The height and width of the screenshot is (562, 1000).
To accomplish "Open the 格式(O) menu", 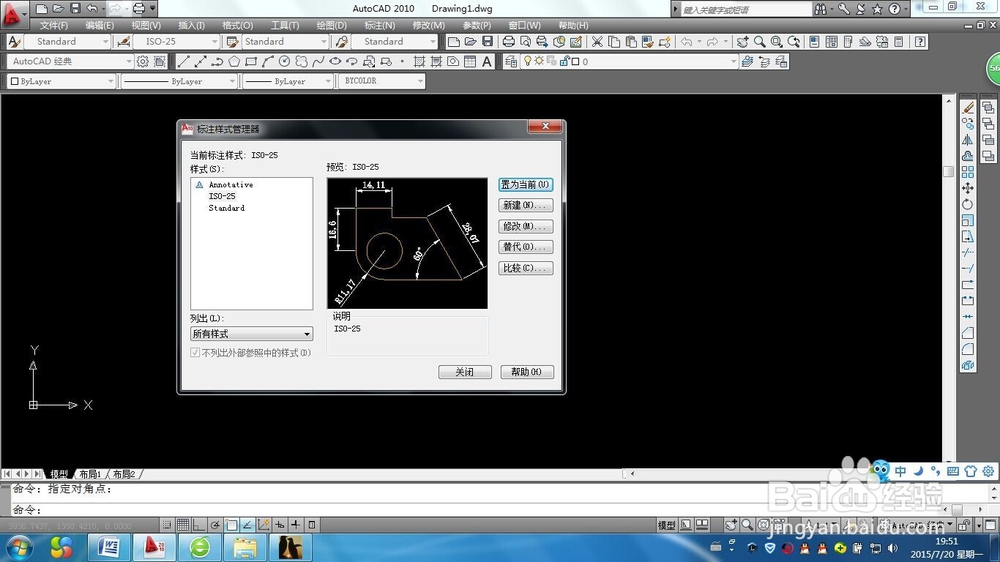I will click(237, 26).
